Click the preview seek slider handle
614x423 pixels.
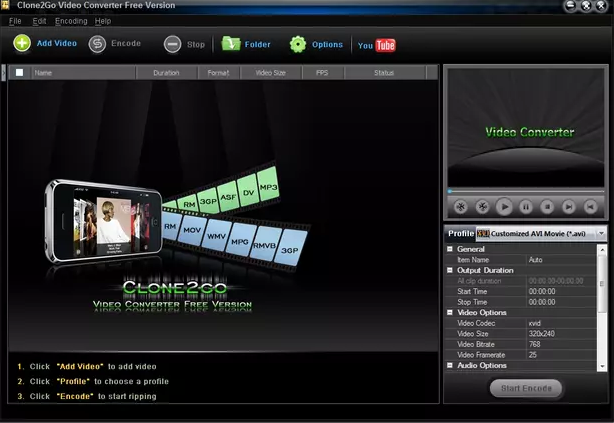450,191
